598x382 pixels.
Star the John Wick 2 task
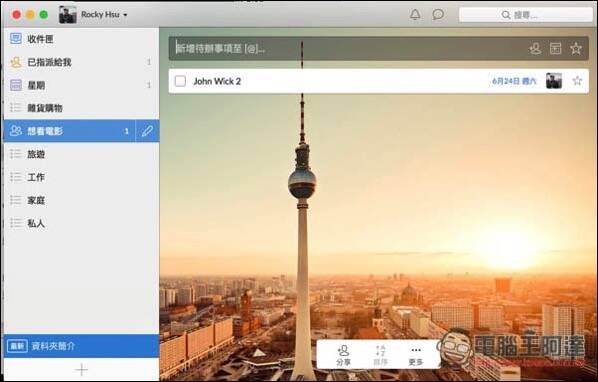[x=577, y=80]
